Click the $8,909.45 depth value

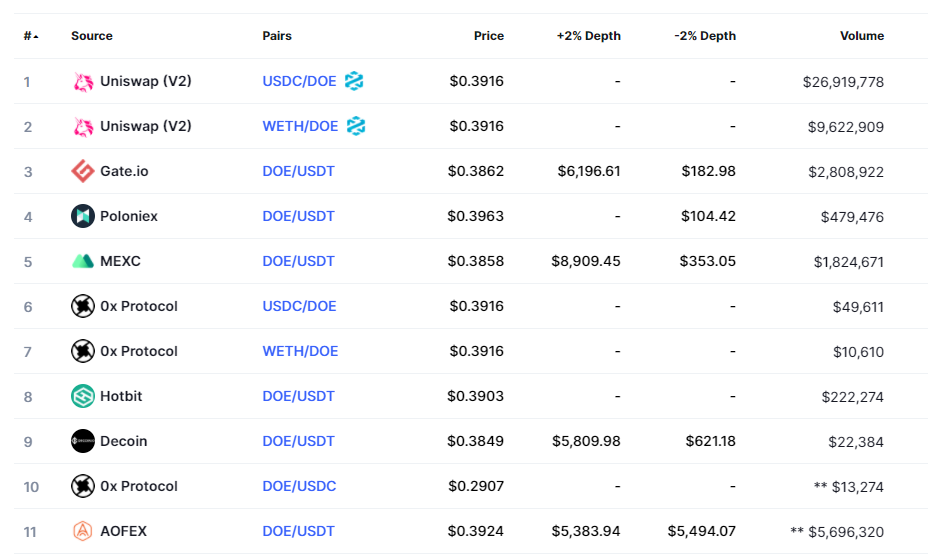586,261
